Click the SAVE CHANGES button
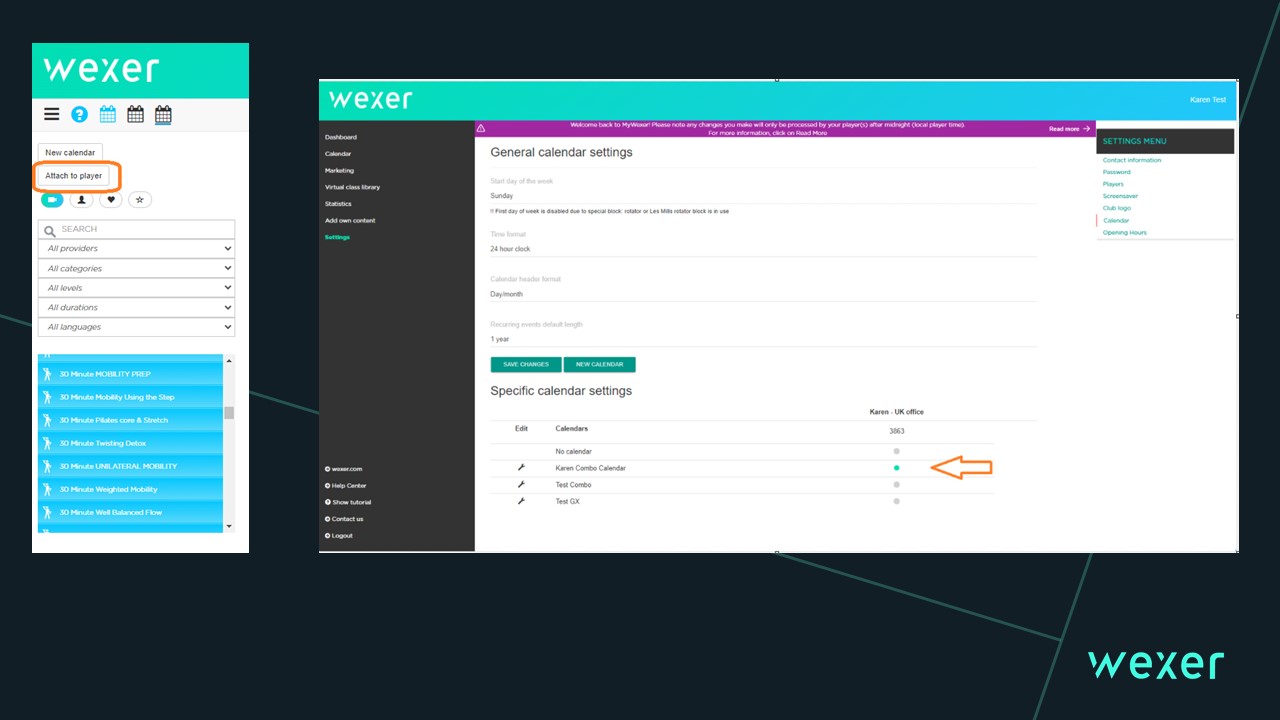This screenshot has height=720, width=1280. point(525,364)
